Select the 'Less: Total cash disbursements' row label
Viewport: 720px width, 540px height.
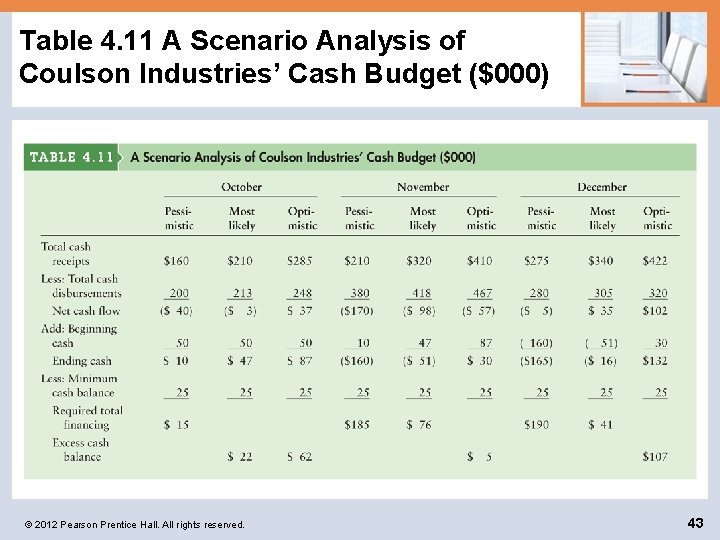[81, 286]
